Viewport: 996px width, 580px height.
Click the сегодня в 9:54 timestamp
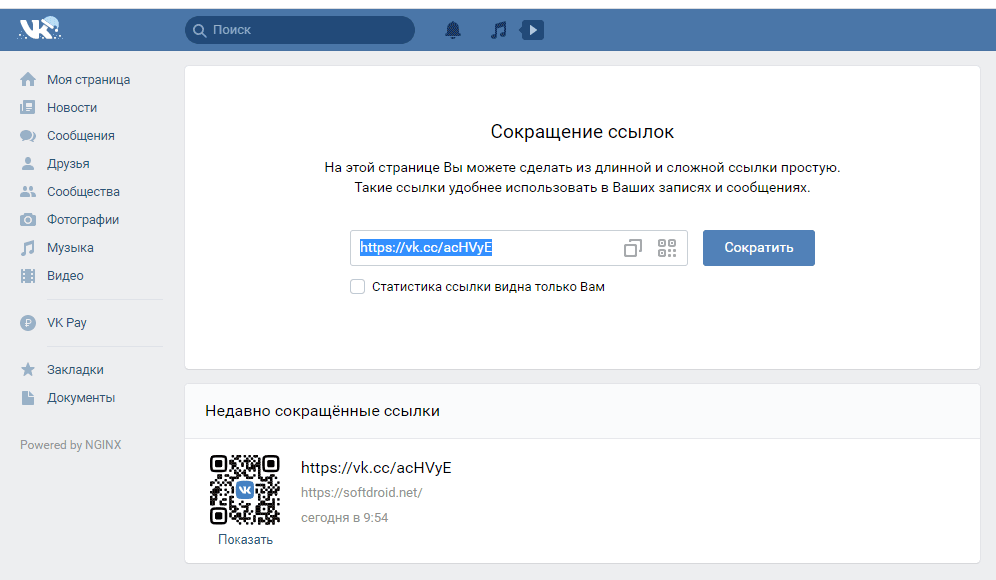[344, 518]
